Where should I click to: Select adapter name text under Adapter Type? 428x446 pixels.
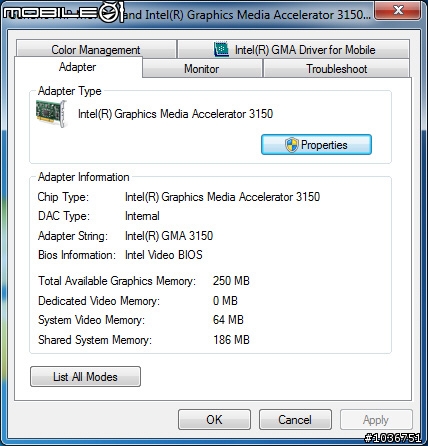coord(176,114)
